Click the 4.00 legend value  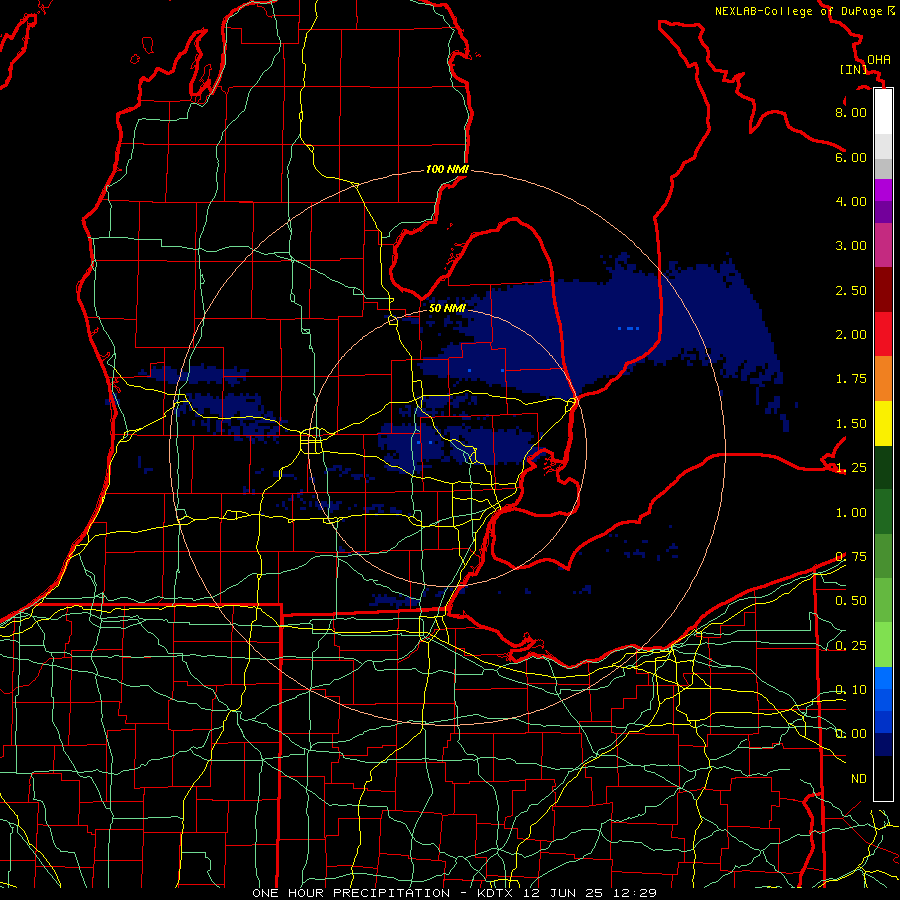coord(851,201)
